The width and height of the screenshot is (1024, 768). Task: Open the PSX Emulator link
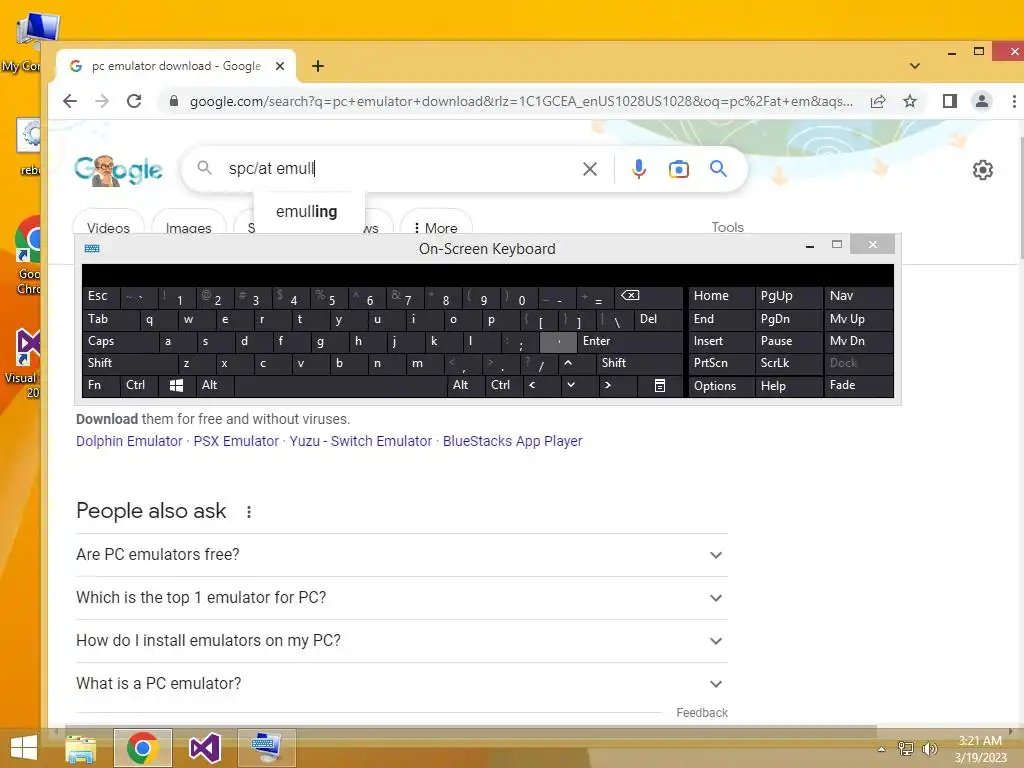236,441
